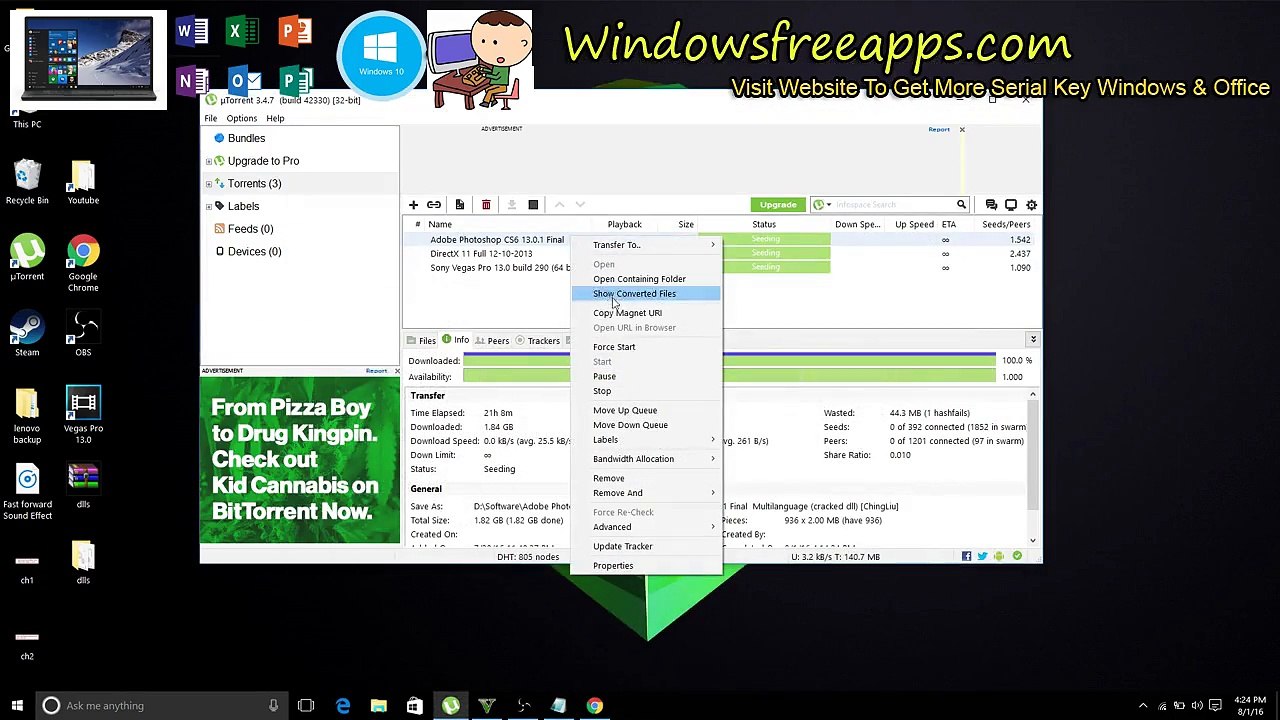The height and width of the screenshot is (720, 1280).
Task: Close the top advertisement banner
Action: [x=962, y=129]
